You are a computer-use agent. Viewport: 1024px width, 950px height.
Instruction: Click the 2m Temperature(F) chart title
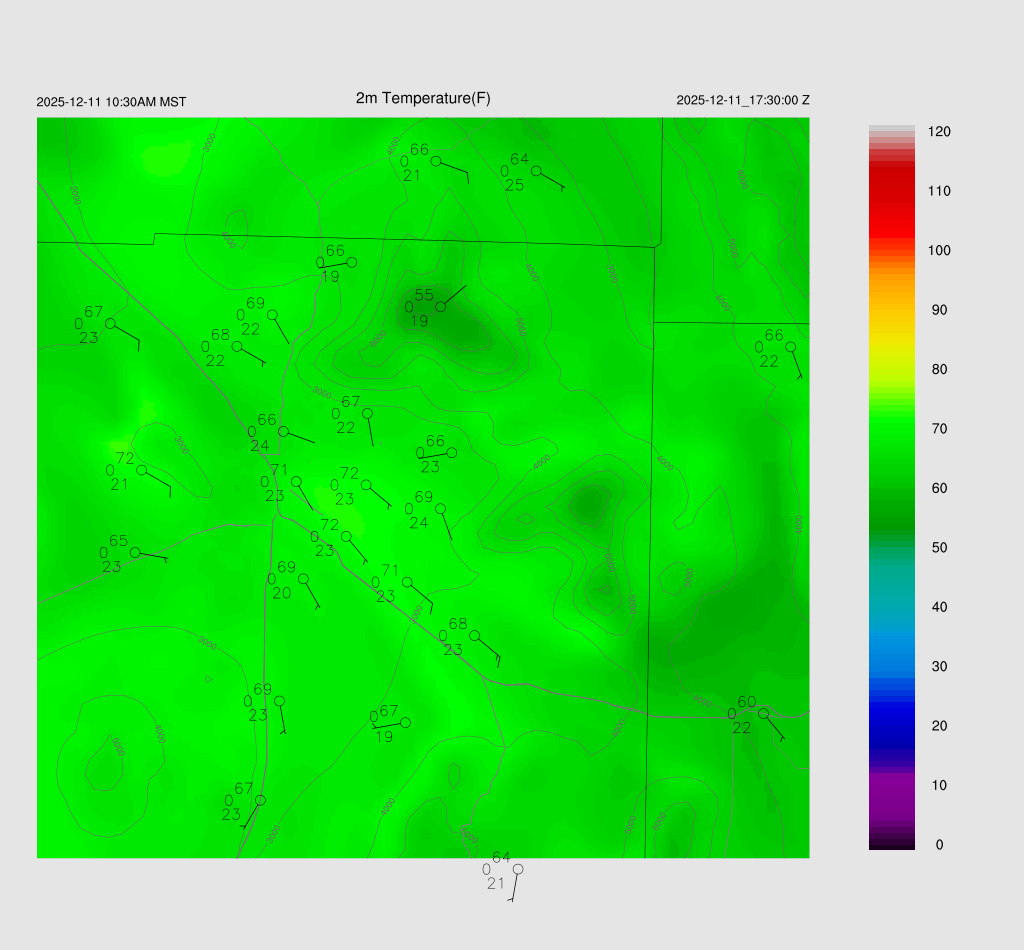click(x=423, y=98)
